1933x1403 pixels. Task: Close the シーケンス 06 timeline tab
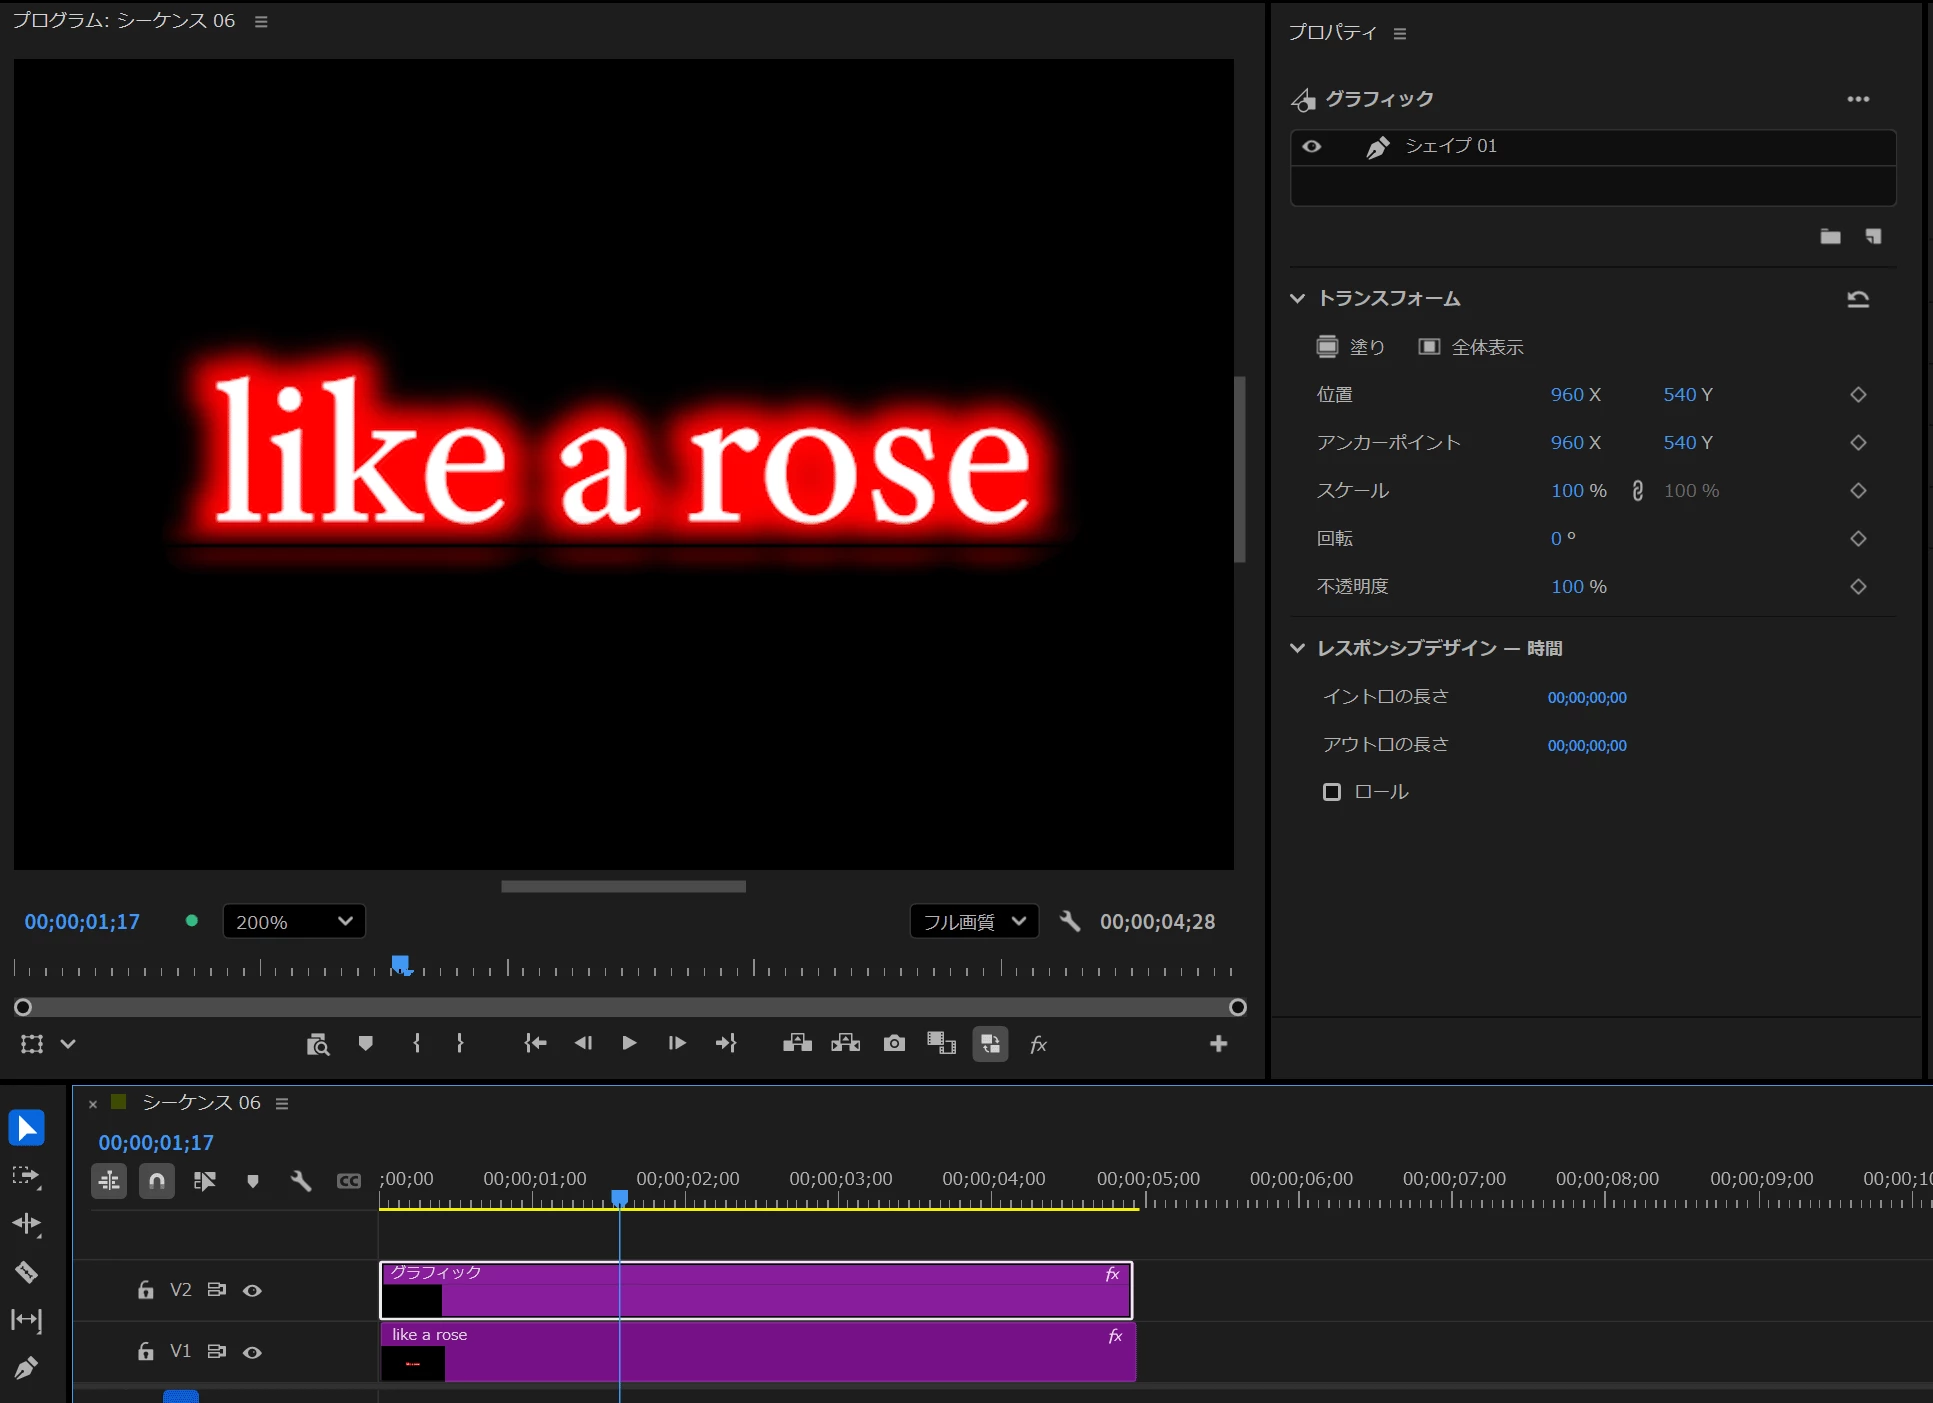[x=93, y=1104]
